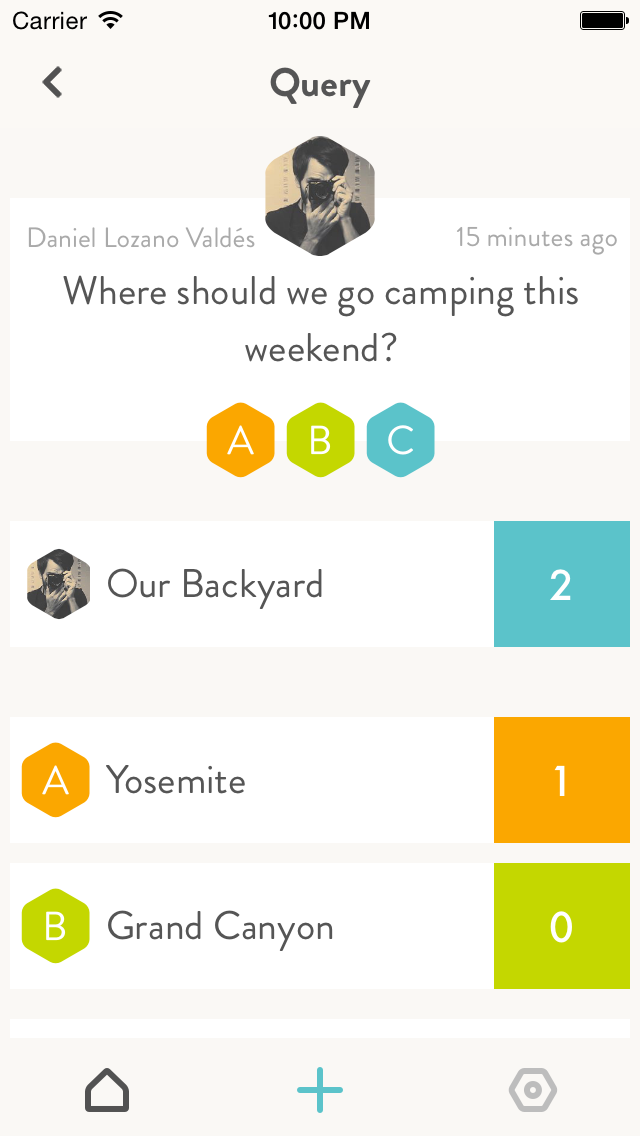Open the hexagon settings tab
Viewport: 640px width, 1136px height.
[x=533, y=1089]
